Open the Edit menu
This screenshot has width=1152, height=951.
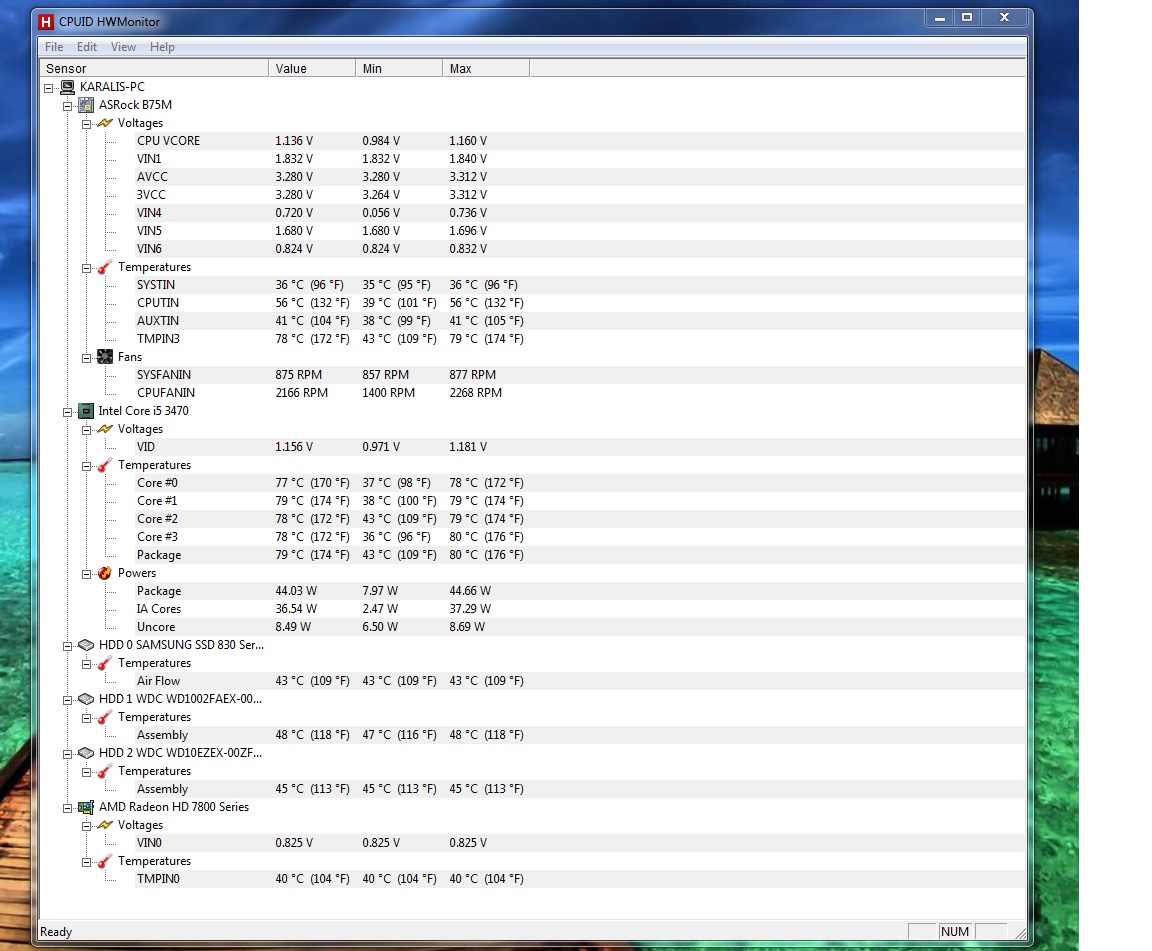(x=87, y=47)
